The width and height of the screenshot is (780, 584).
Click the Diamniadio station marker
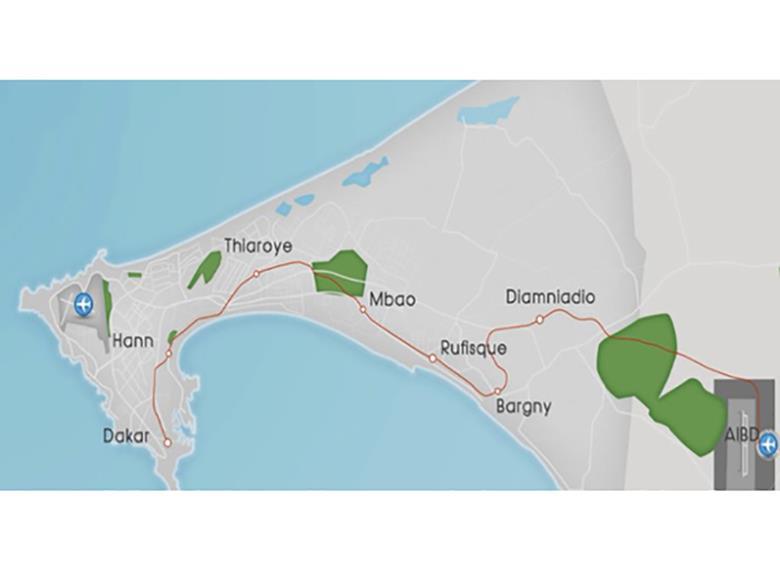[539, 319]
